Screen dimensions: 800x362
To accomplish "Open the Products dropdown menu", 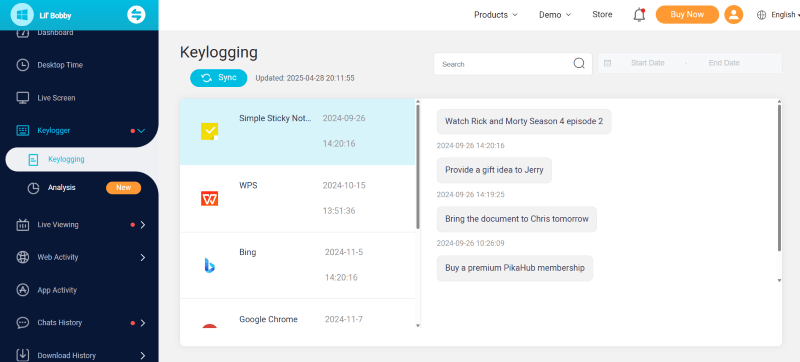I will (496, 15).
